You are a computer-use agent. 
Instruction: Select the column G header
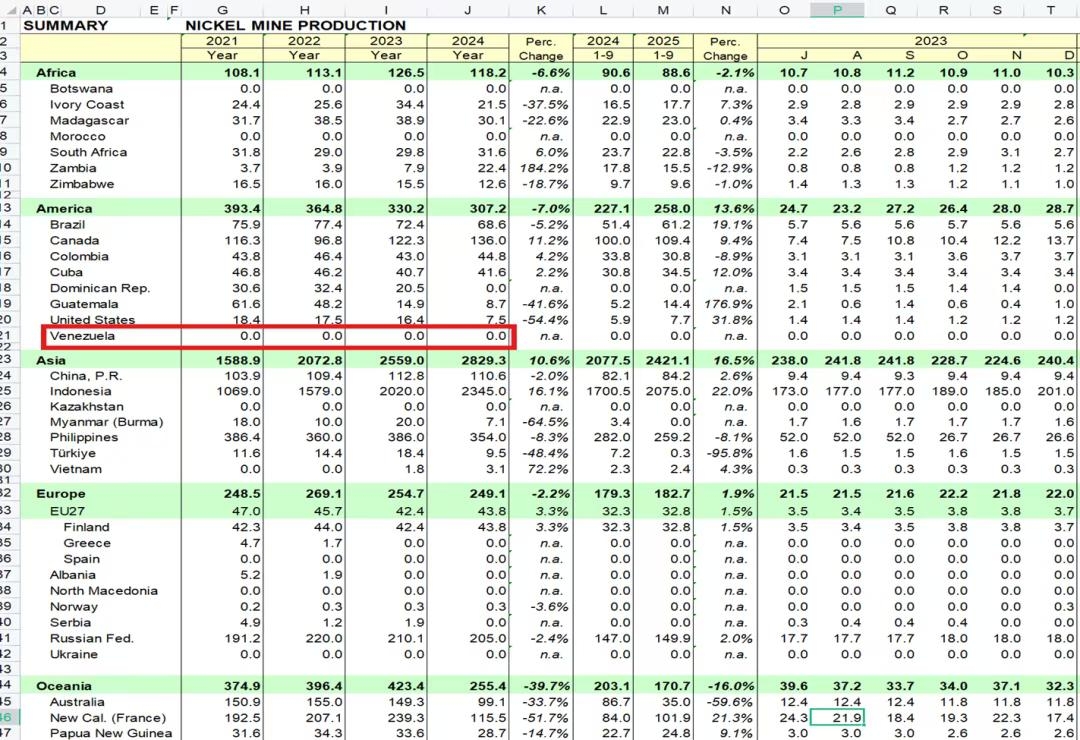point(221,9)
